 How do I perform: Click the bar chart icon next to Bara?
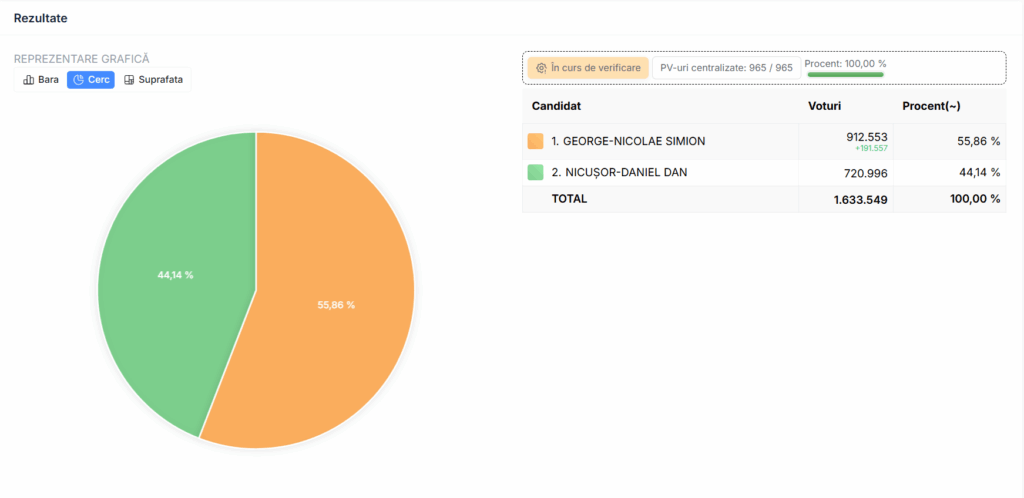pos(29,80)
